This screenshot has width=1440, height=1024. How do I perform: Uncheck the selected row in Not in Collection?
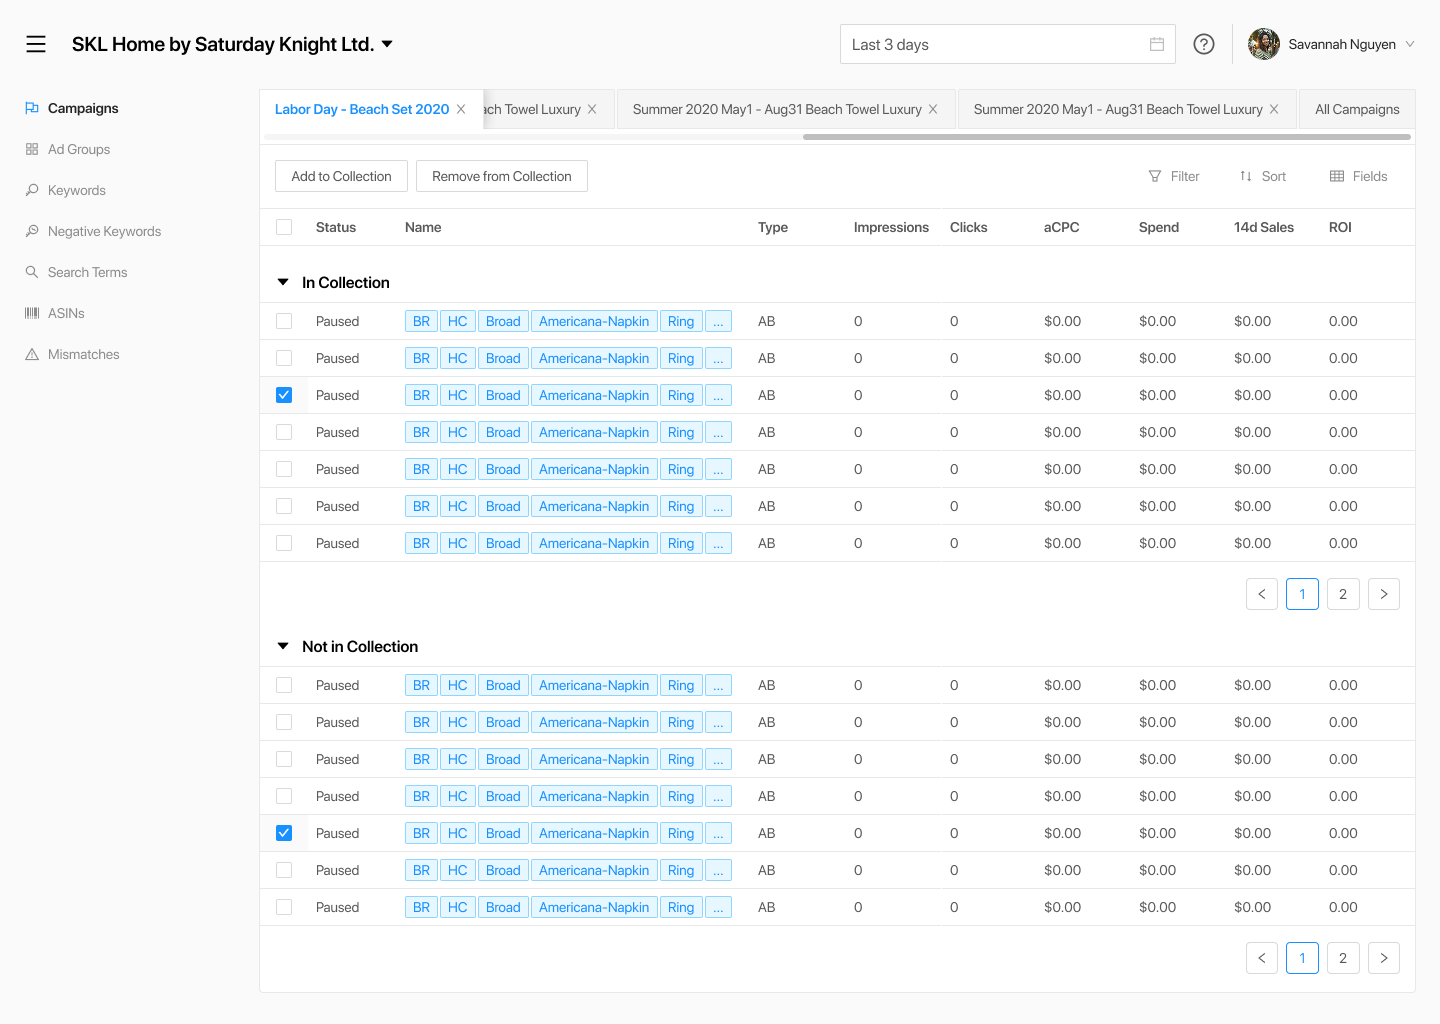click(x=284, y=833)
